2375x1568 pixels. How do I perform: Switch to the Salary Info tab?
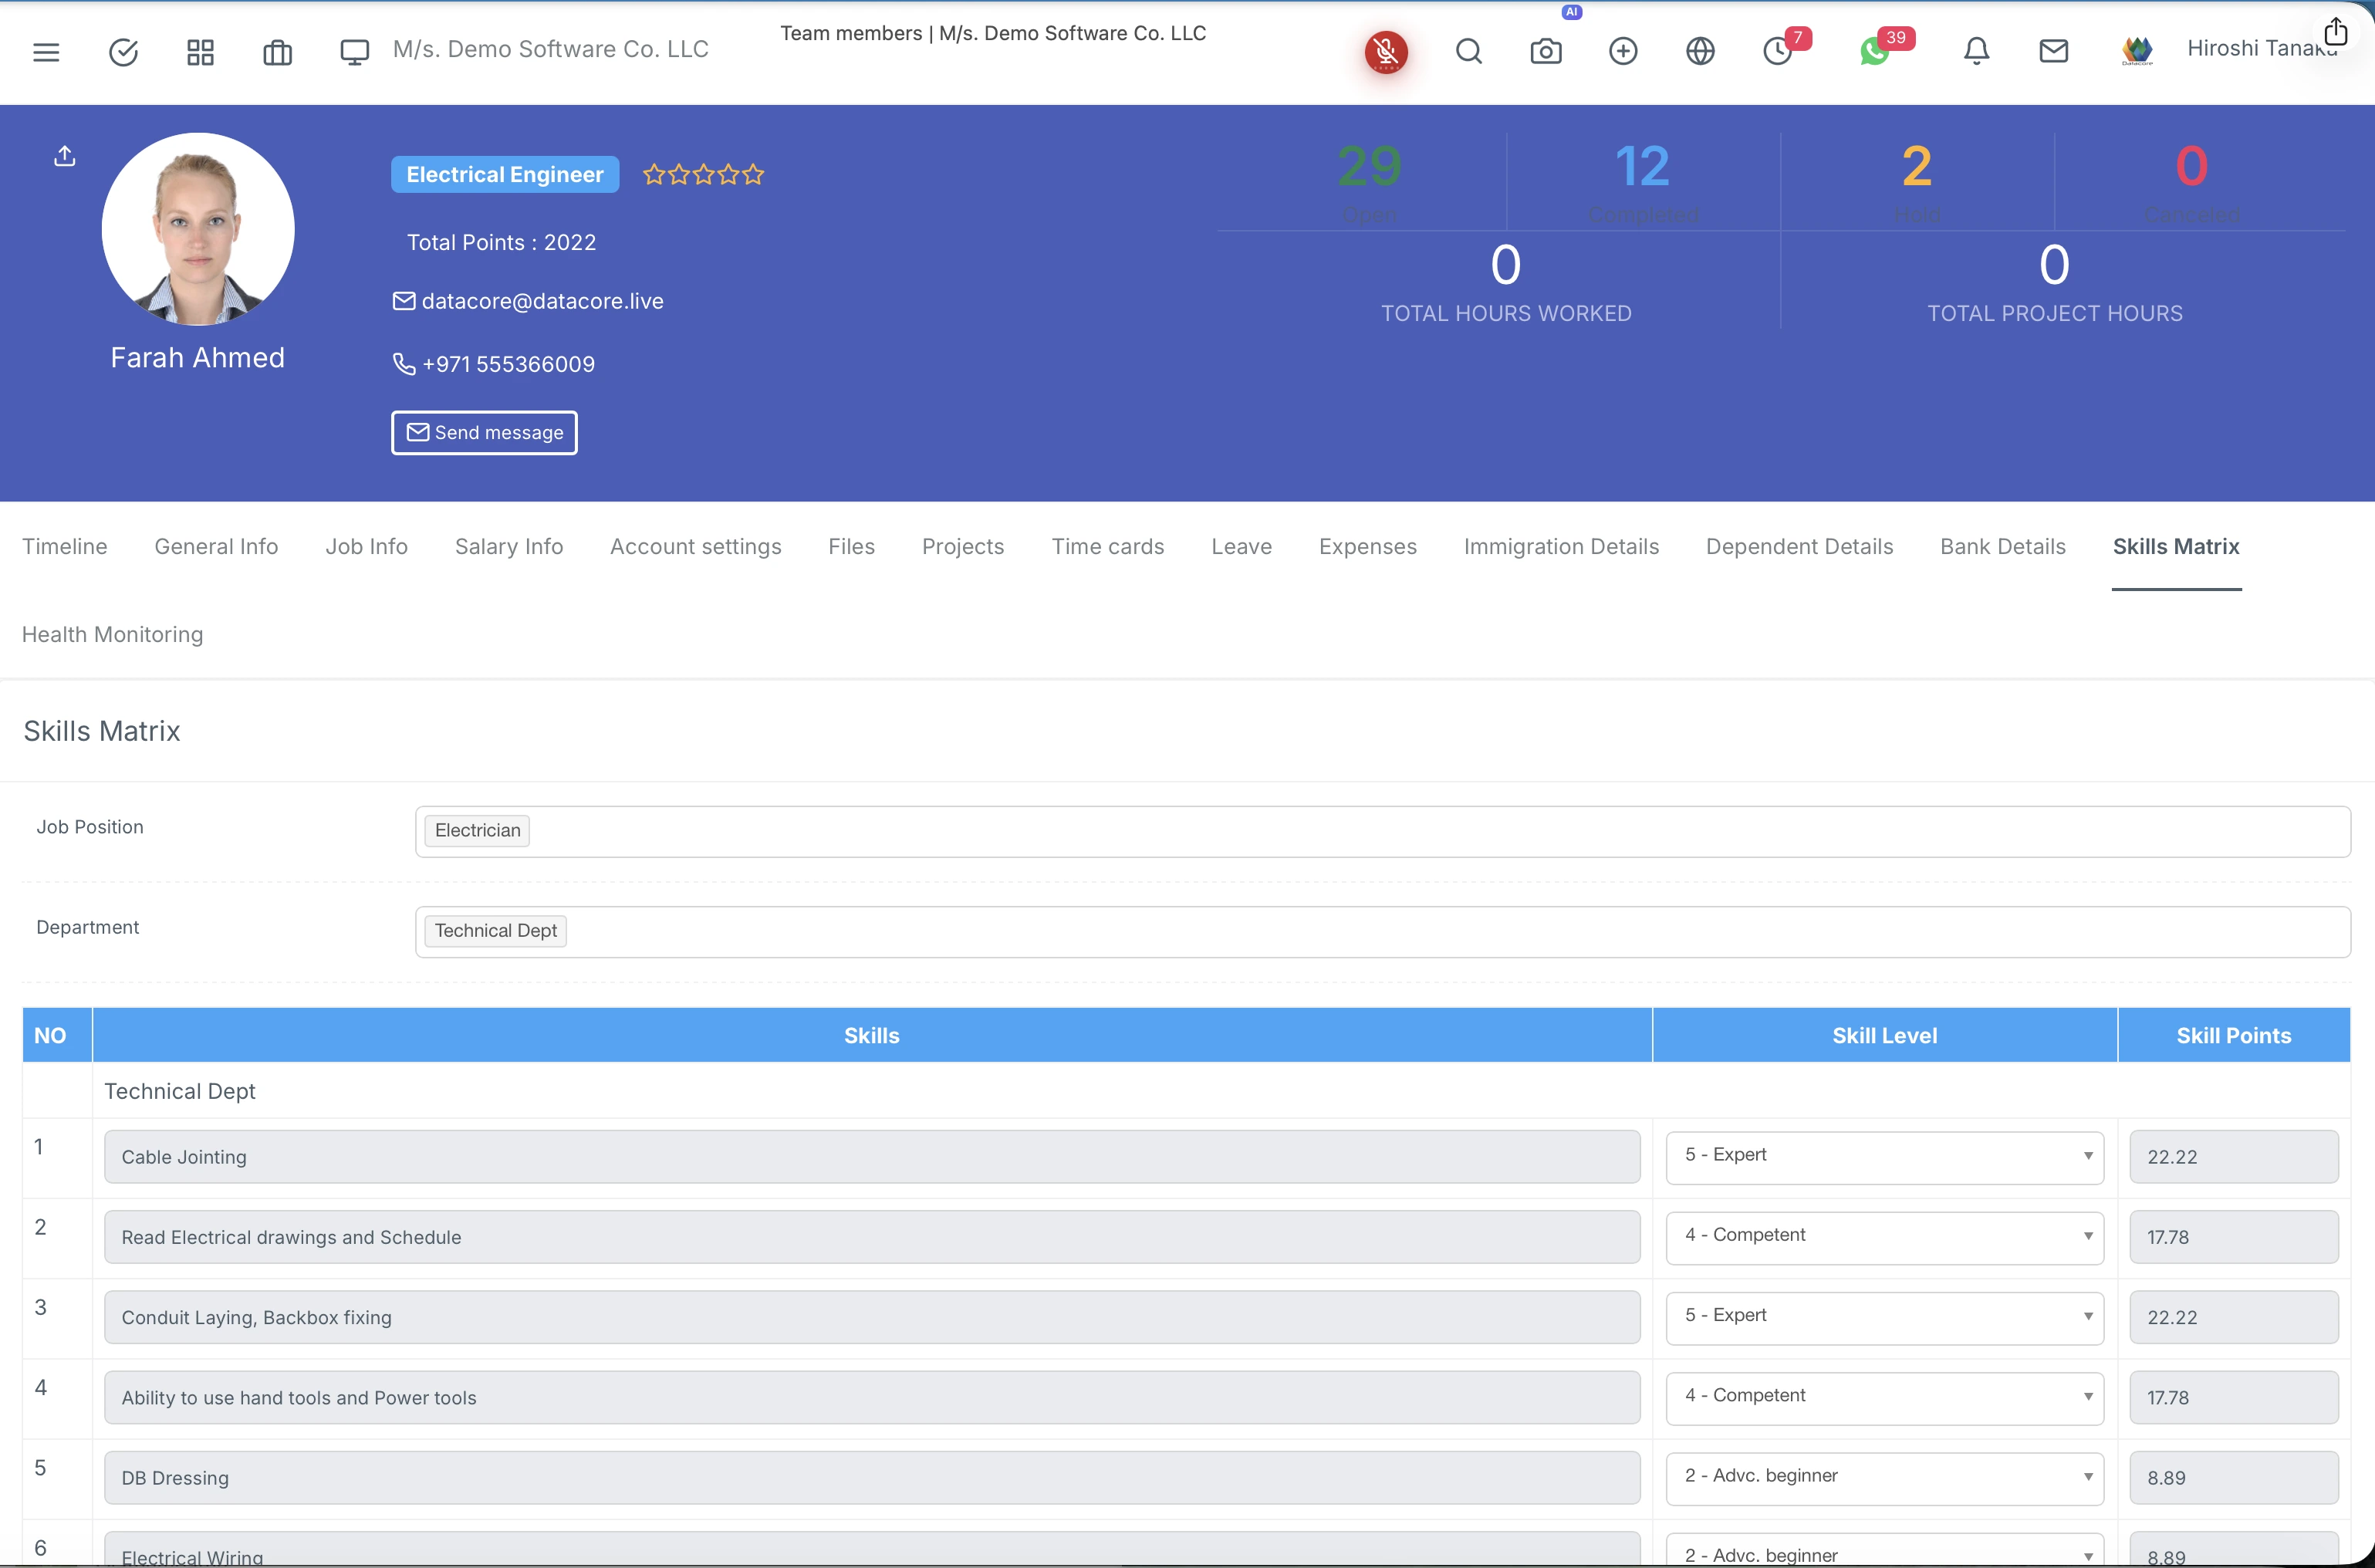tap(509, 547)
